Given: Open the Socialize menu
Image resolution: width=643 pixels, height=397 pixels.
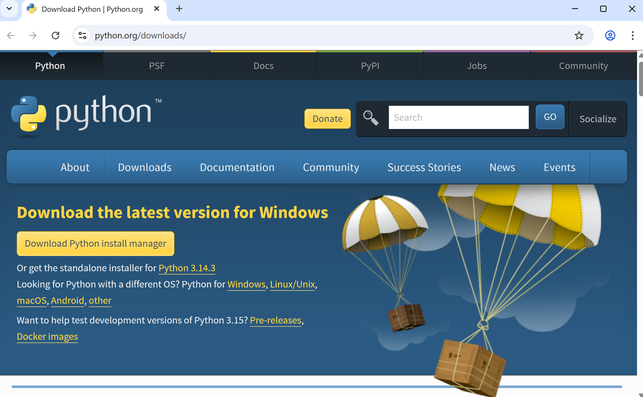Looking at the screenshot, I should point(597,119).
